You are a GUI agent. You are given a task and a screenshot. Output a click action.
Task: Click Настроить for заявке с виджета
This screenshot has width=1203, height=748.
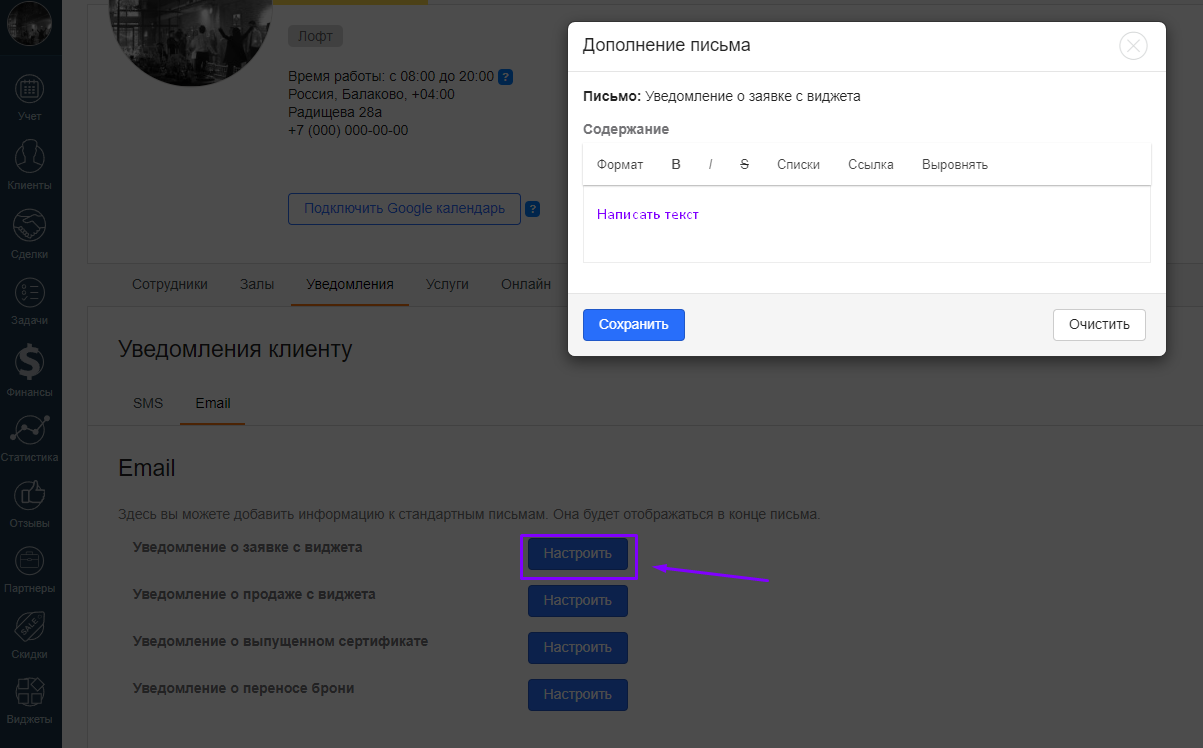point(578,554)
